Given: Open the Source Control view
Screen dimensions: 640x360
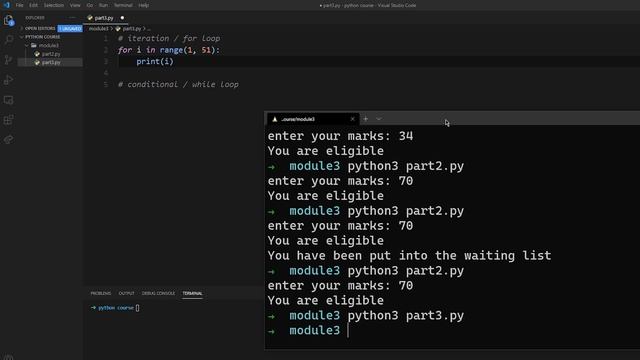Looking at the screenshot, I should coord(9,60).
